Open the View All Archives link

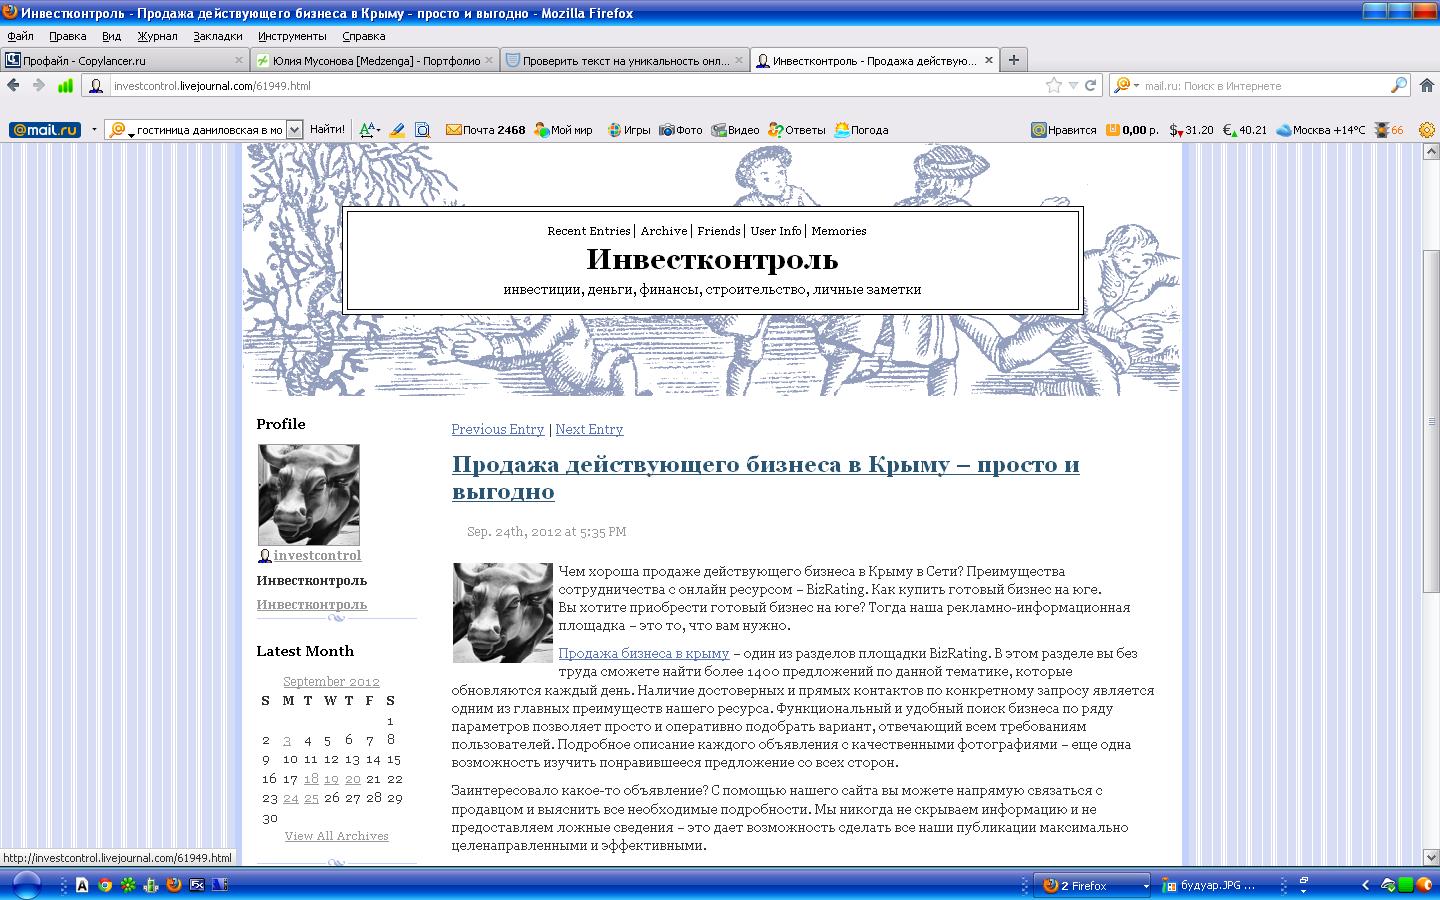[x=337, y=836]
